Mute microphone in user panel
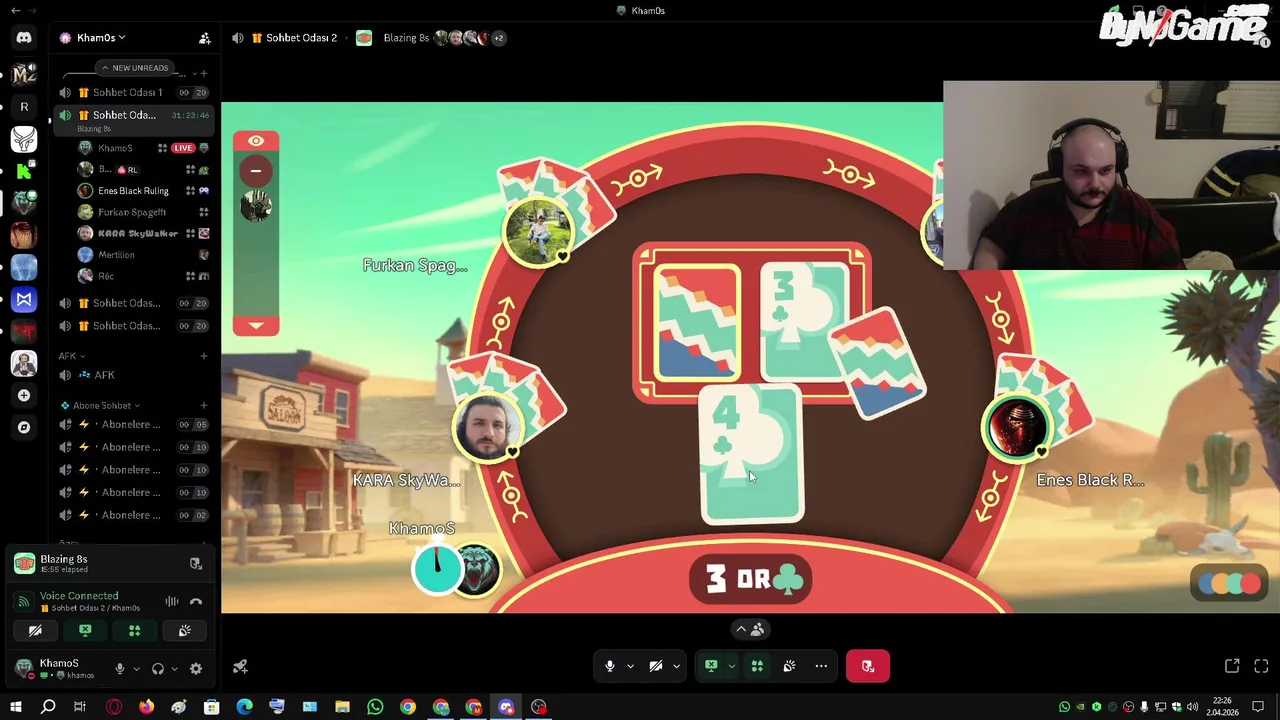 click(119, 669)
